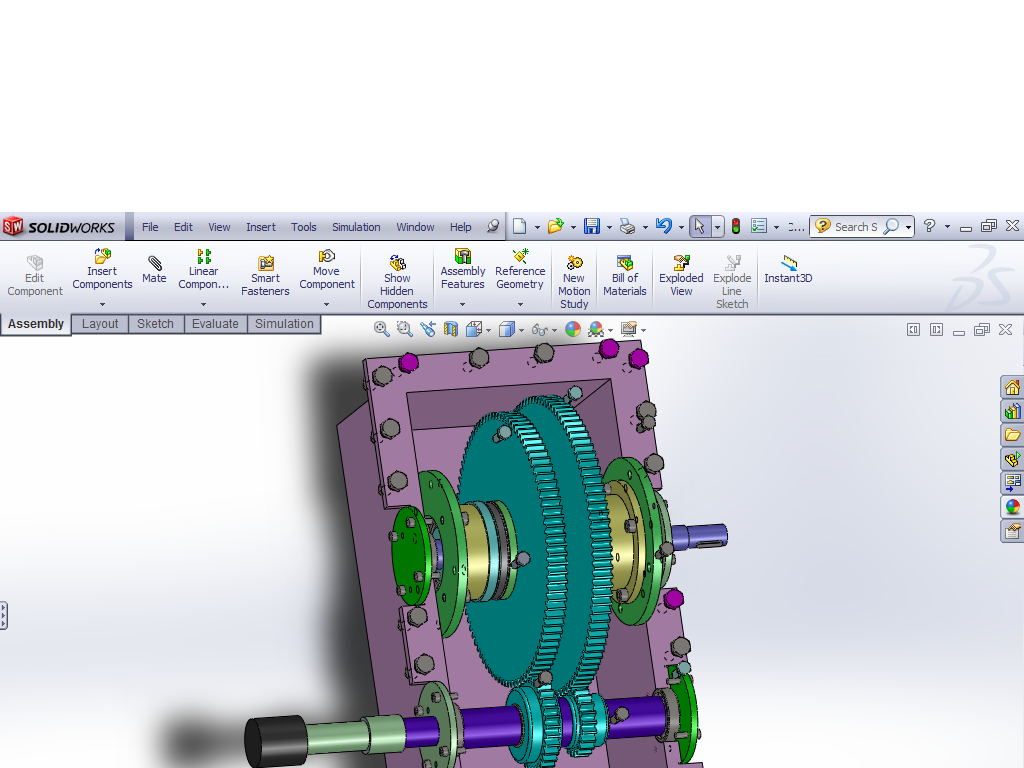Open Smart Fasteners tool
The image size is (1024, 768).
coord(265,276)
